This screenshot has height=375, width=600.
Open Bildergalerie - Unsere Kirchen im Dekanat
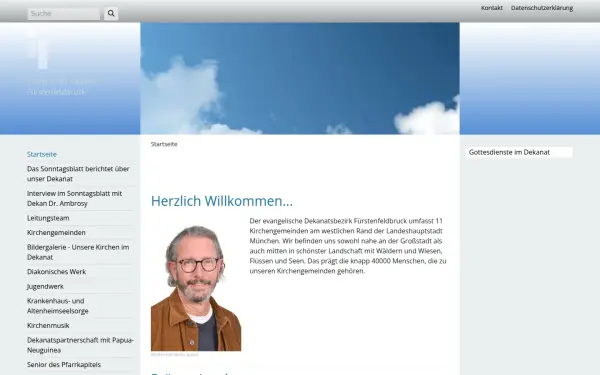click(x=78, y=252)
